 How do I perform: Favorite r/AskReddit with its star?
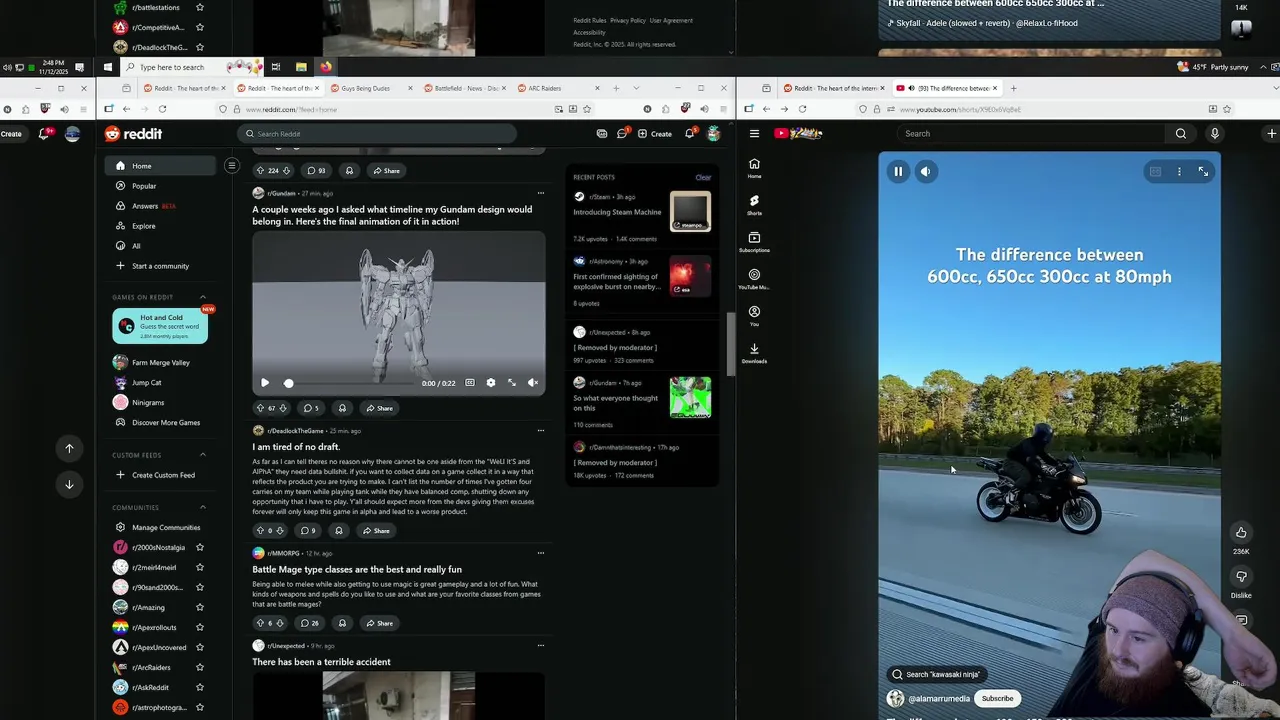point(200,687)
